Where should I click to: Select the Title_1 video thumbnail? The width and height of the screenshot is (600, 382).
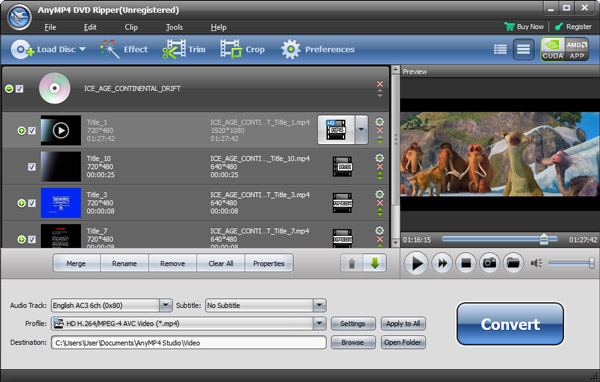[x=61, y=130]
